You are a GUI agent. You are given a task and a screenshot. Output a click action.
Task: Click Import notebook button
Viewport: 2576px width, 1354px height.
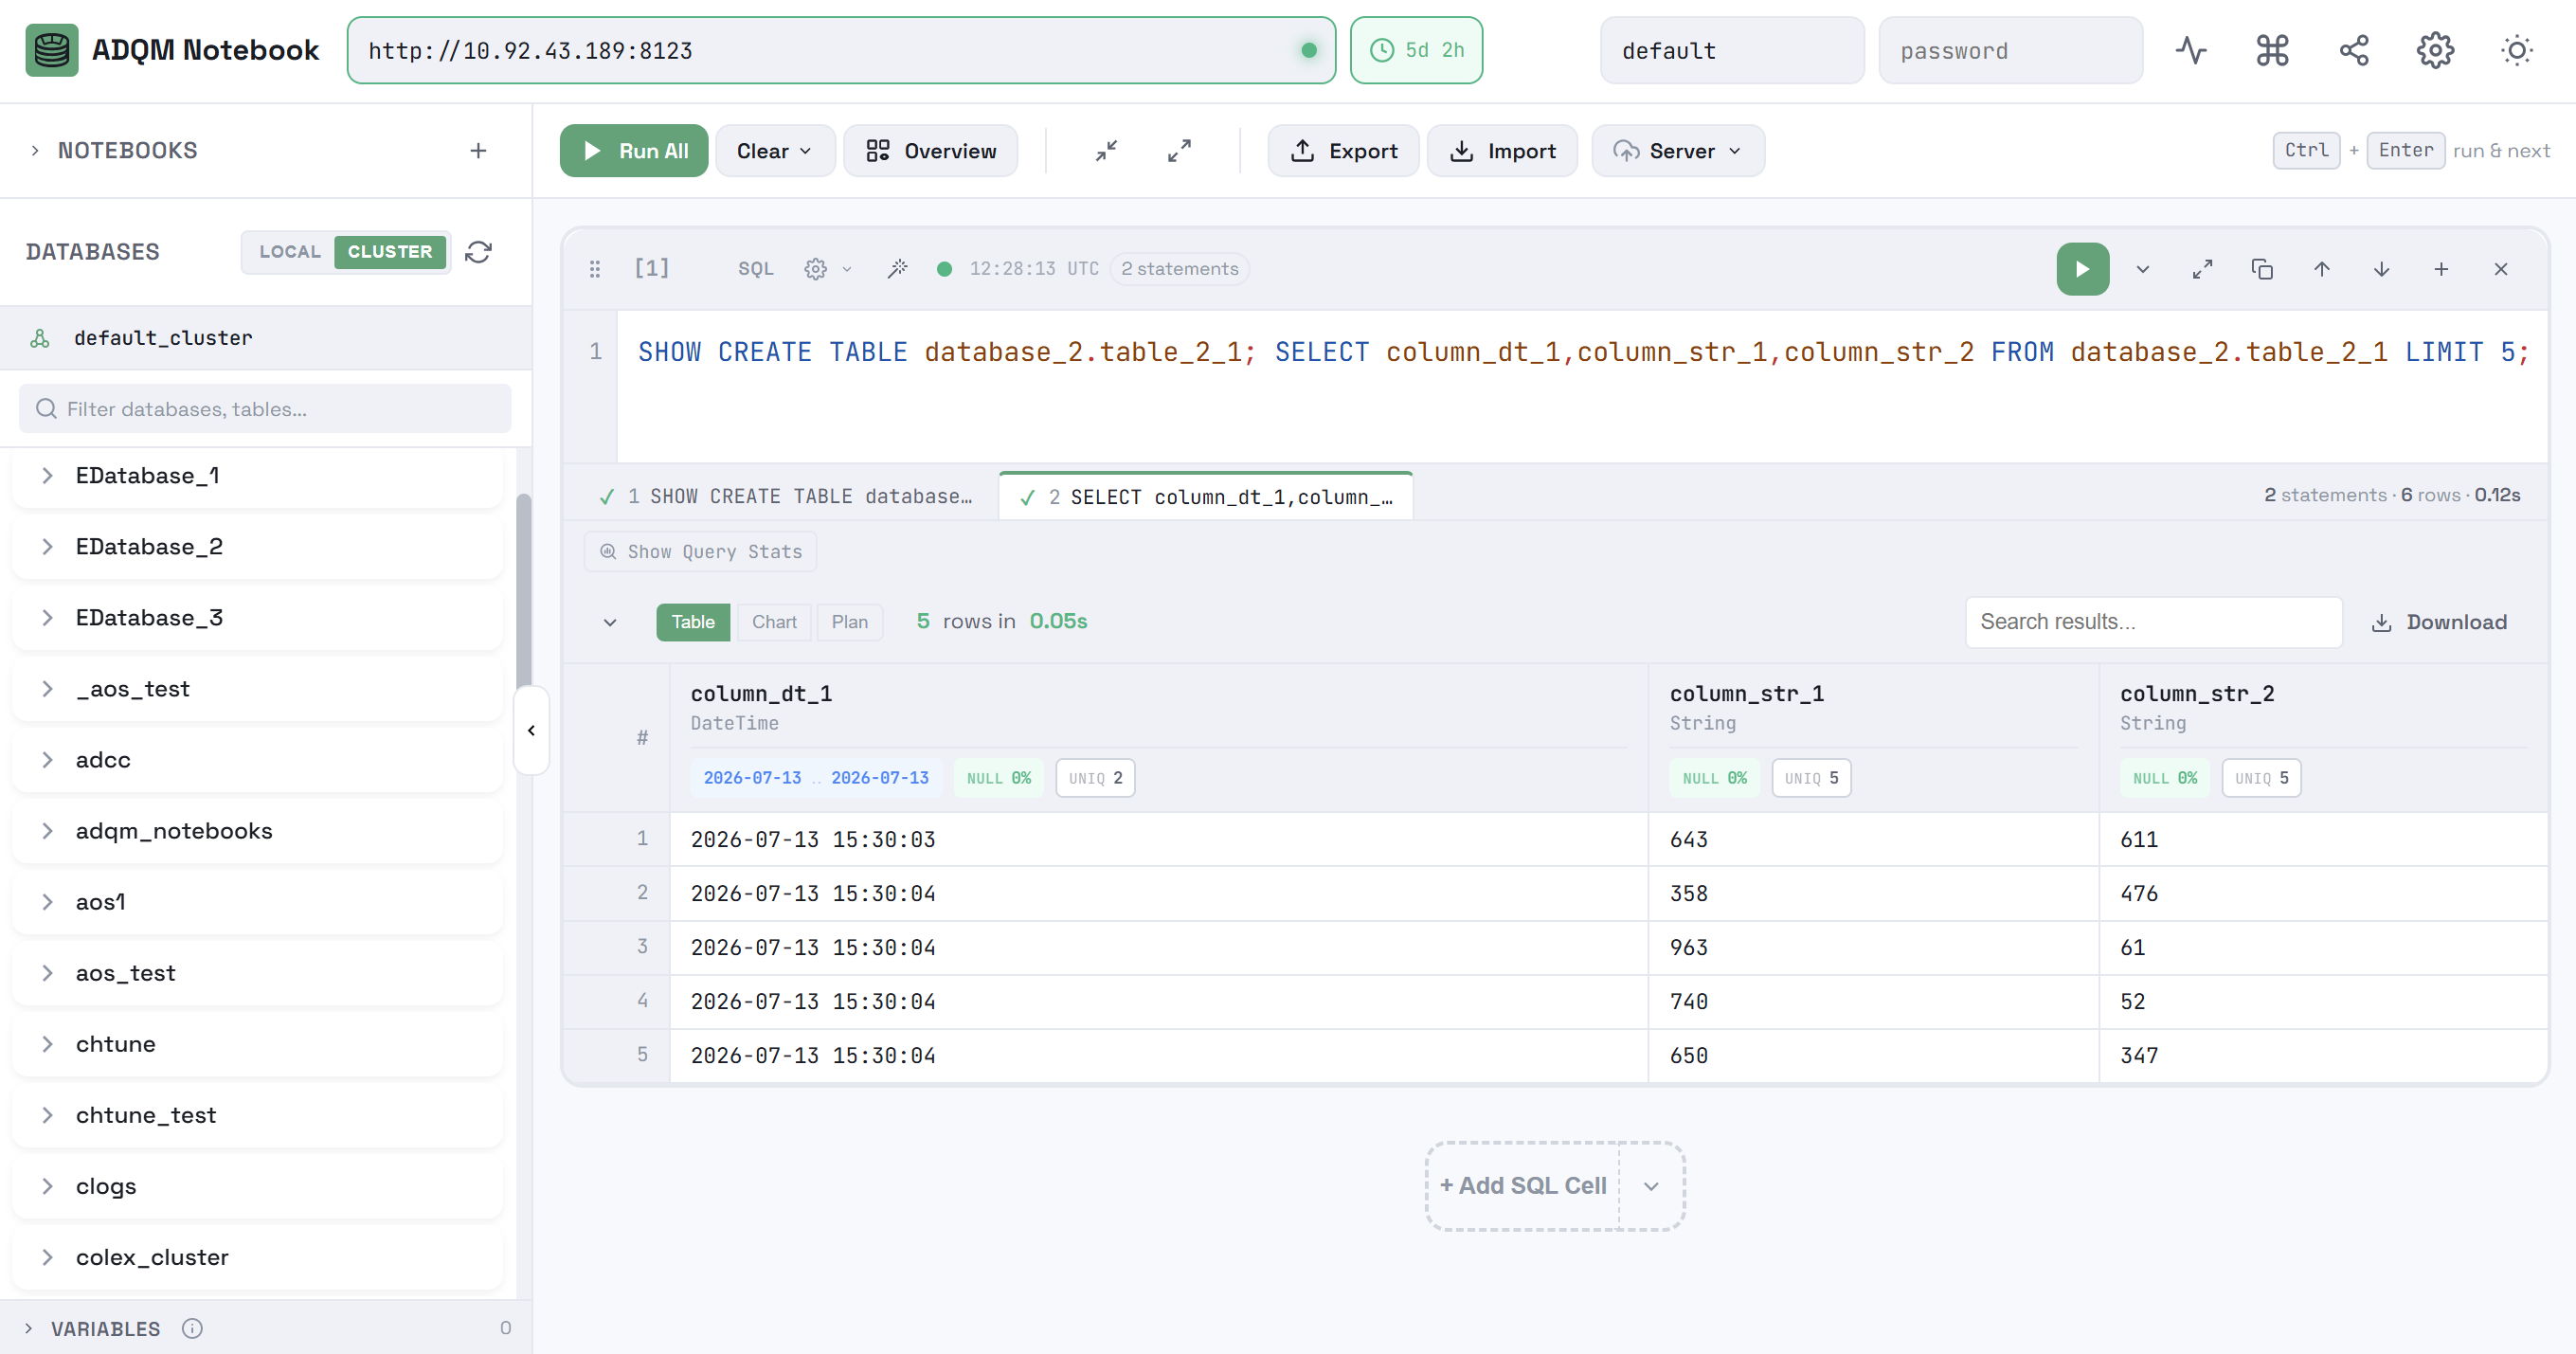click(1502, 151)
